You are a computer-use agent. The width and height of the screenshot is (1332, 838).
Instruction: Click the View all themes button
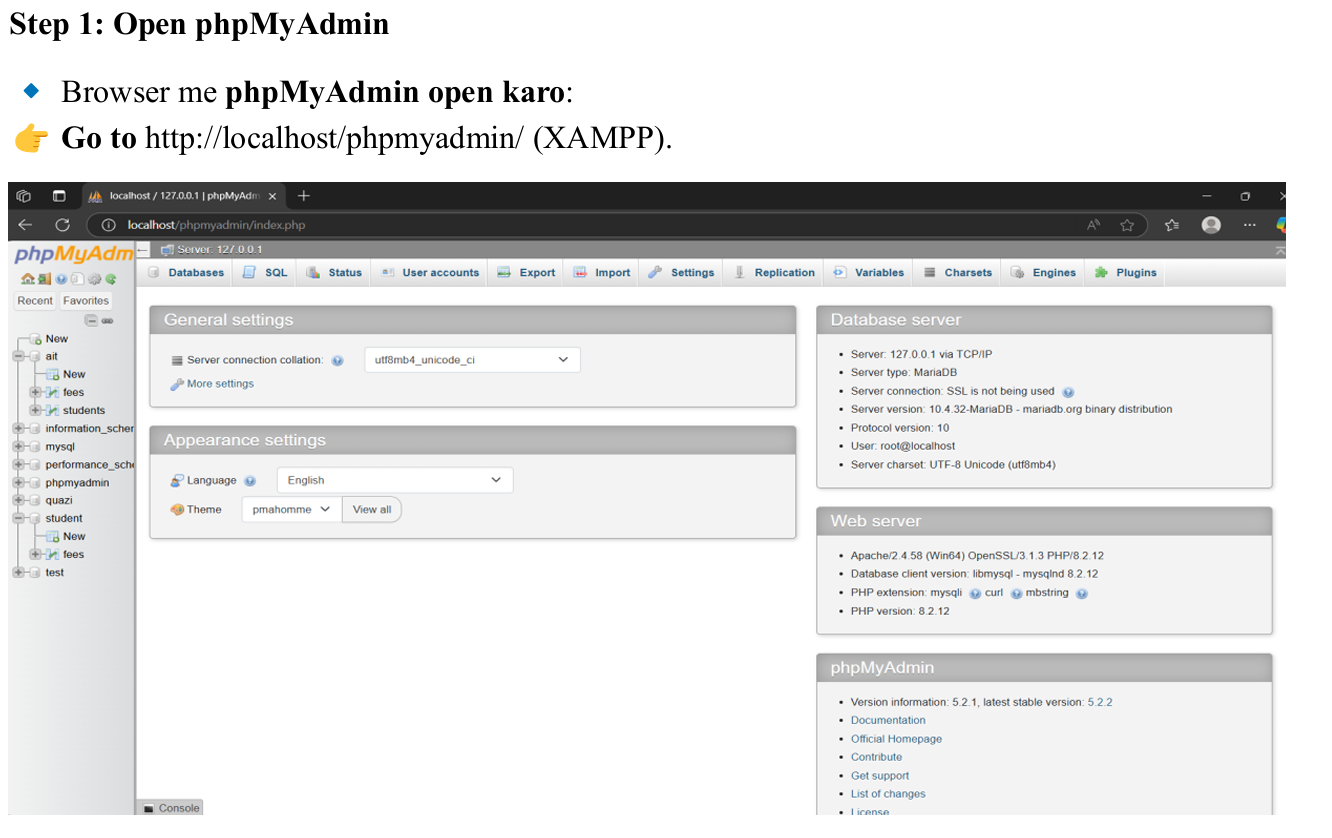372,509
